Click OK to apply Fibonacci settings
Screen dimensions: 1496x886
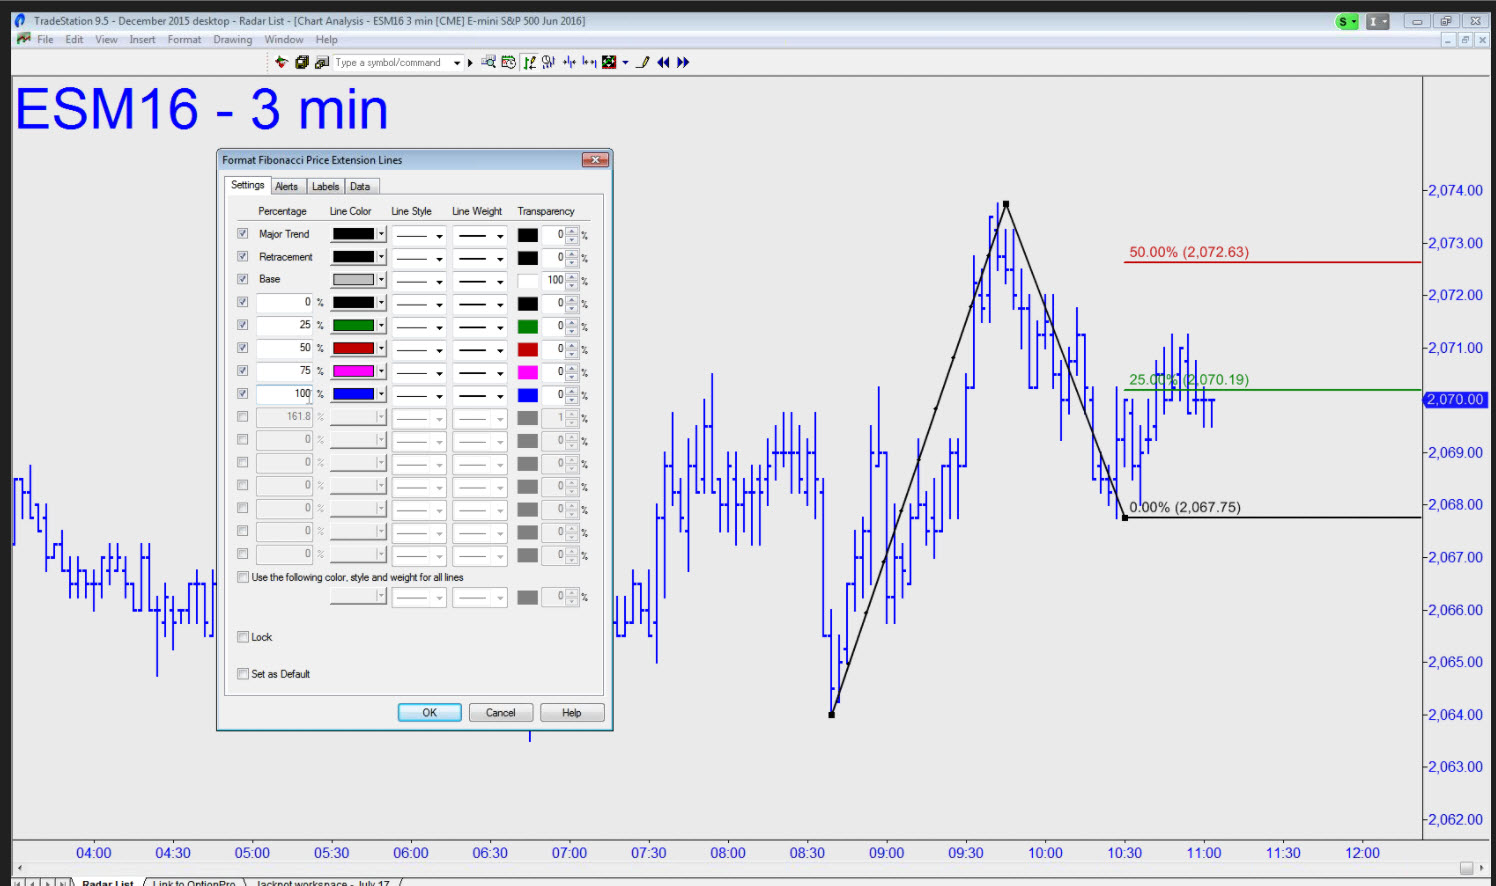430,713
